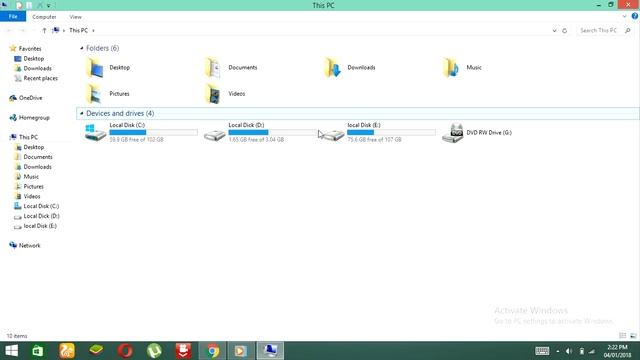Open Google Chrome from the taskbar
Viewport: 640px width, 360px height.
click(212, 351)
